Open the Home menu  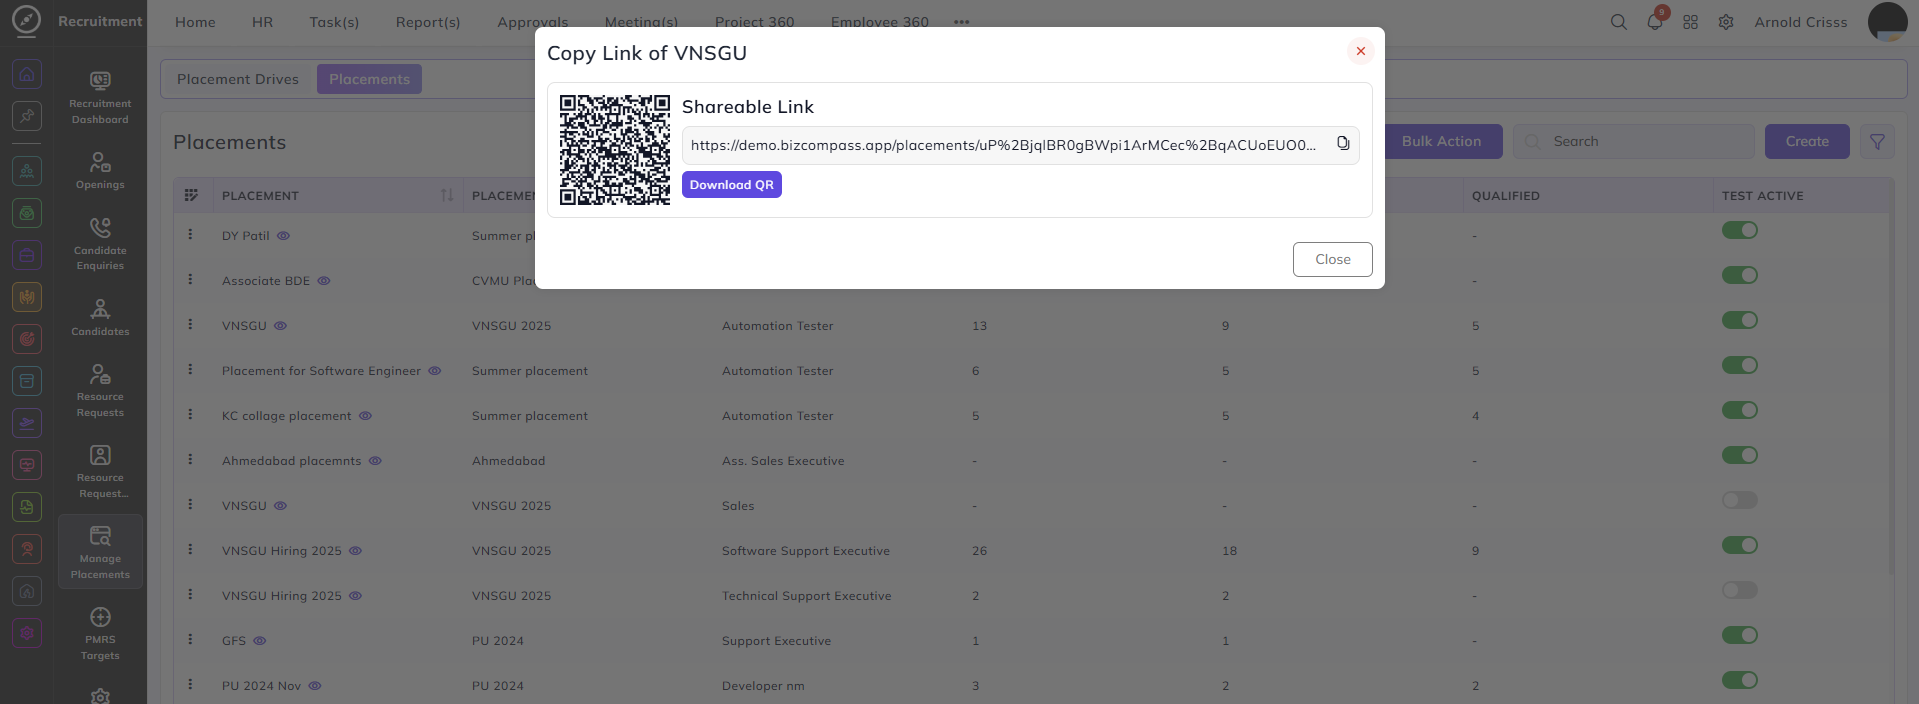pyautogui.click(x=195, y=22)
